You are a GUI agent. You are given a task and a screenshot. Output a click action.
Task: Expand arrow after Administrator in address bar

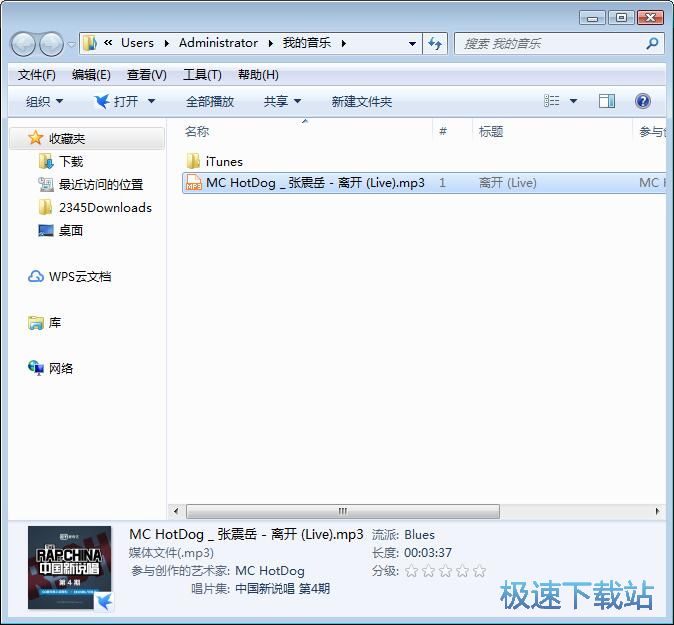tap(270, 43)
